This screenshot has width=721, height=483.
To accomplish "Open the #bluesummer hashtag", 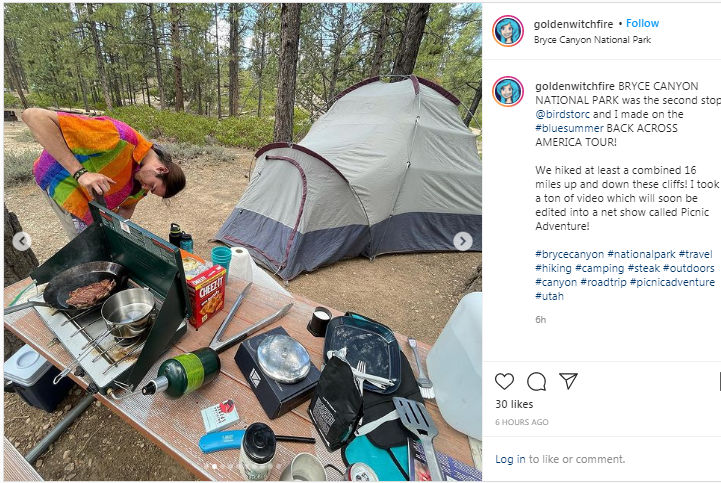I will [x=569, y=128].
